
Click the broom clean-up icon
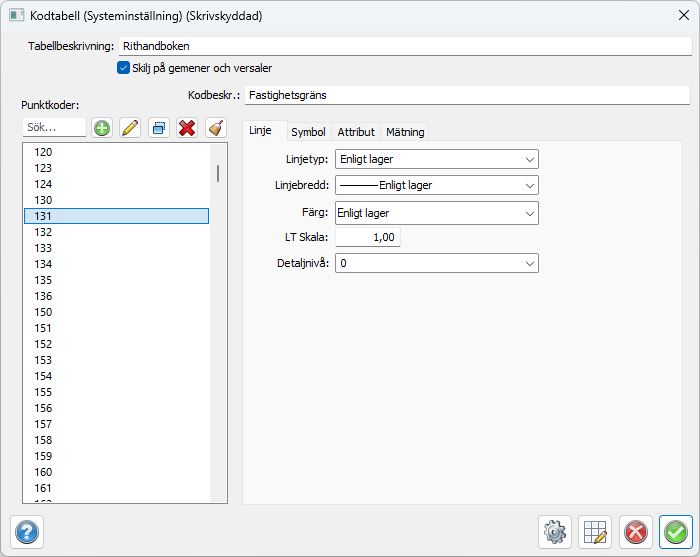click(x=215, y=128)
